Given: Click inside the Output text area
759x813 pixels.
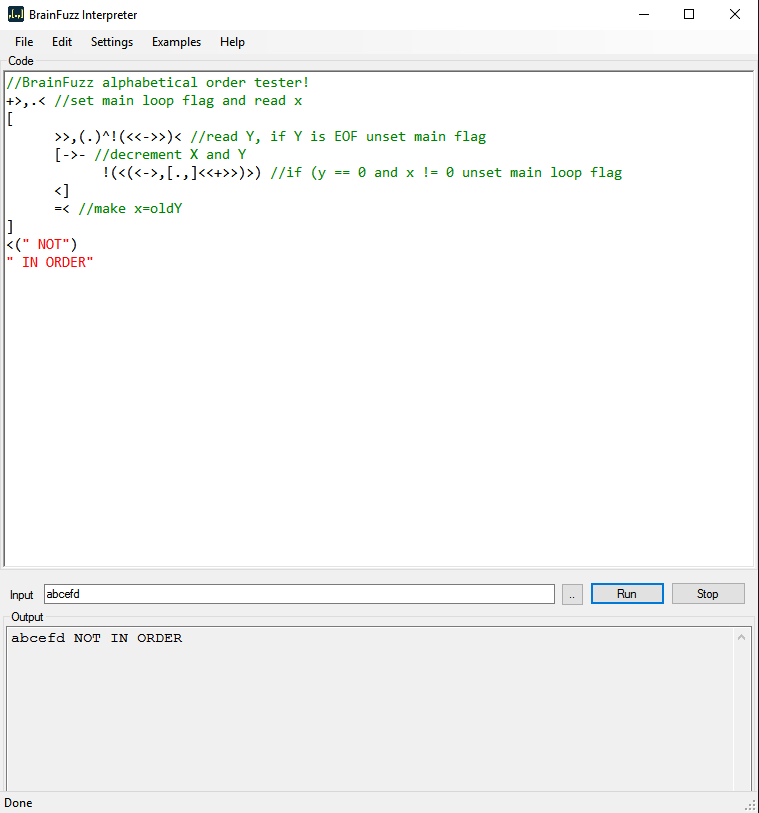Looking at the screenshot, I should click(x=370, y=710).
